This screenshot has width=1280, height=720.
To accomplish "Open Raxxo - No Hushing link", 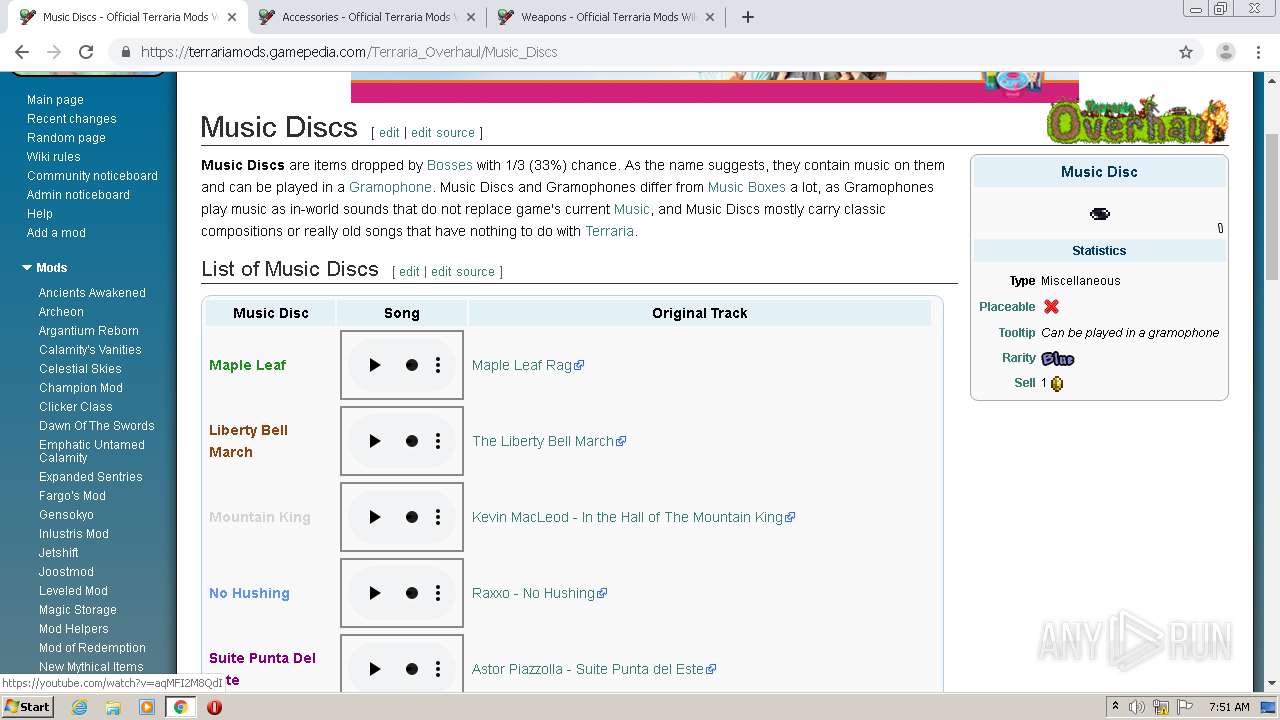I will pyautogui.click(x=539, y=593).
